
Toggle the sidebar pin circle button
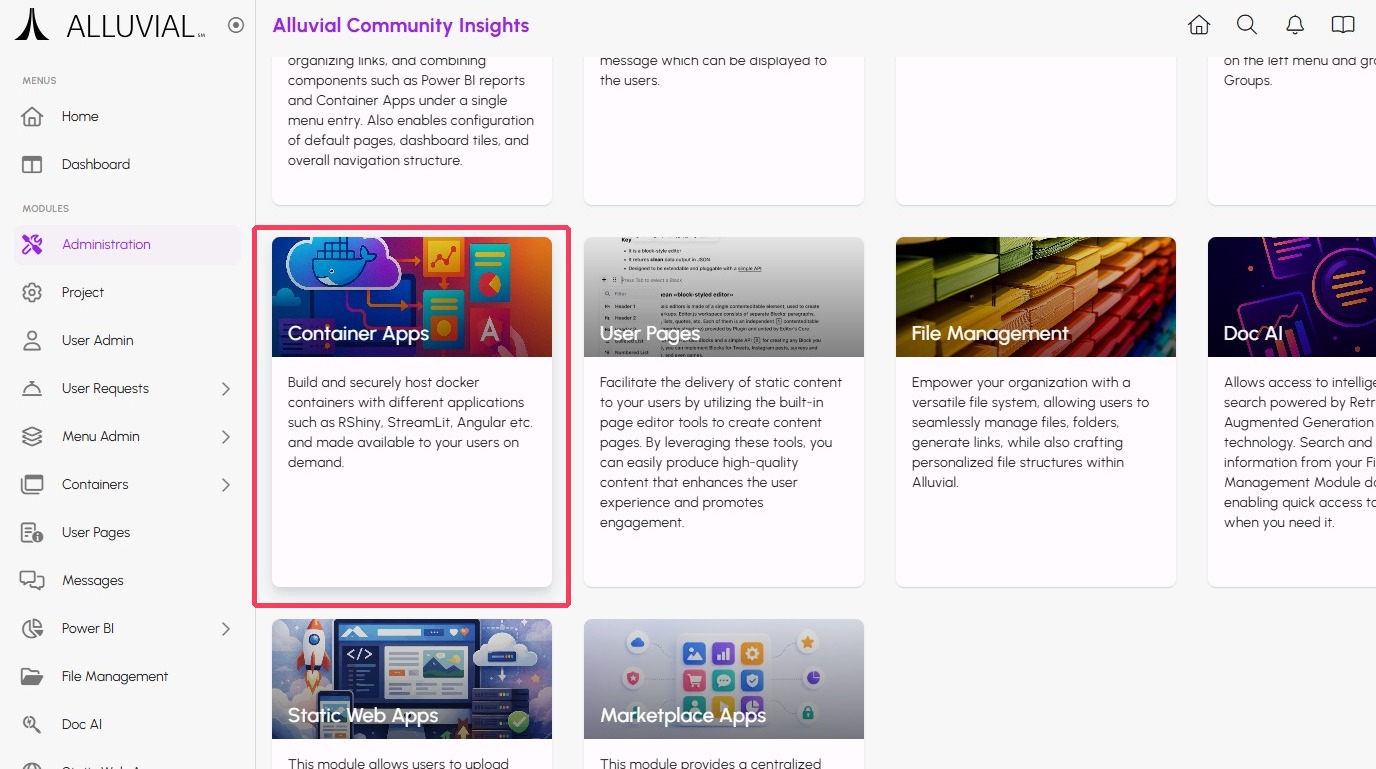pos(236,25)
